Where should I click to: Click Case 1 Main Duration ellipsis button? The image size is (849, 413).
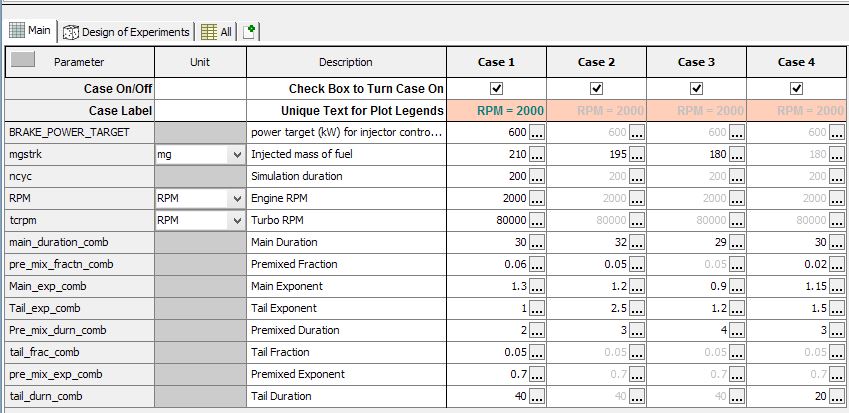pyautogui.click(x=537, y=242)
